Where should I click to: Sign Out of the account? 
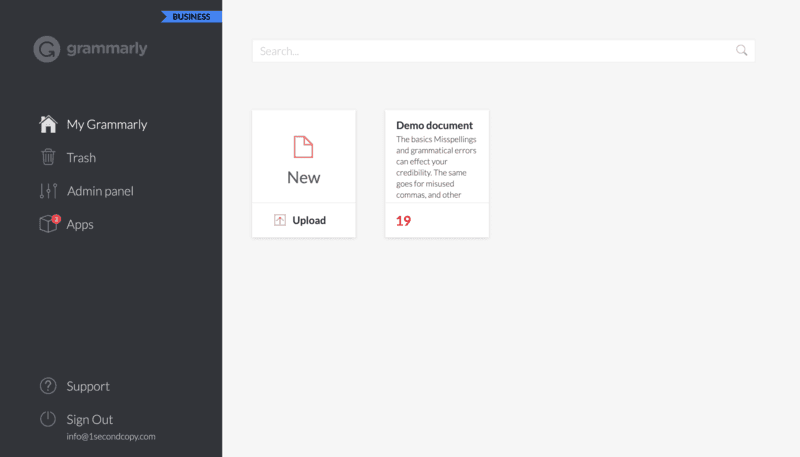click(90, 419)
